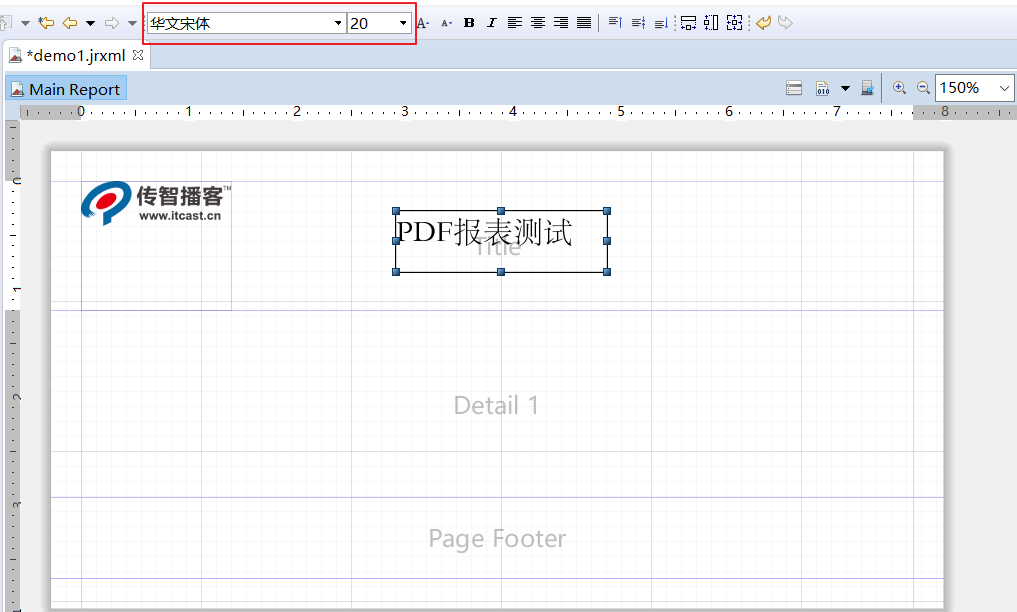The width and height of the screenshot is (1017, 612).
Task: Select the PDF报表测试 static text element
Action: click(x=501, y=241)
